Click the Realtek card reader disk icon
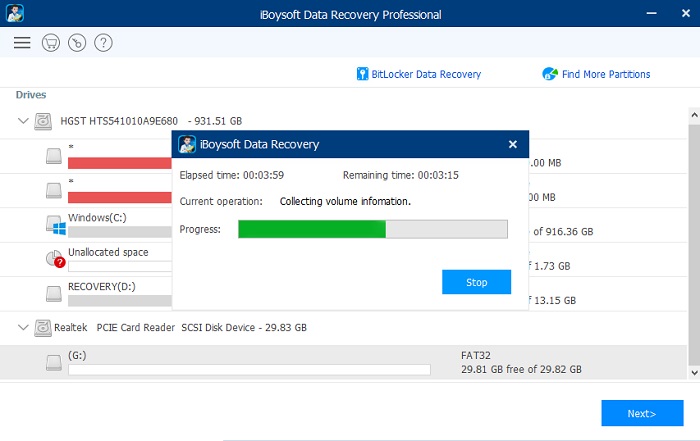The width and height of the screenshot is (700, 441). [x=43, y=328]
